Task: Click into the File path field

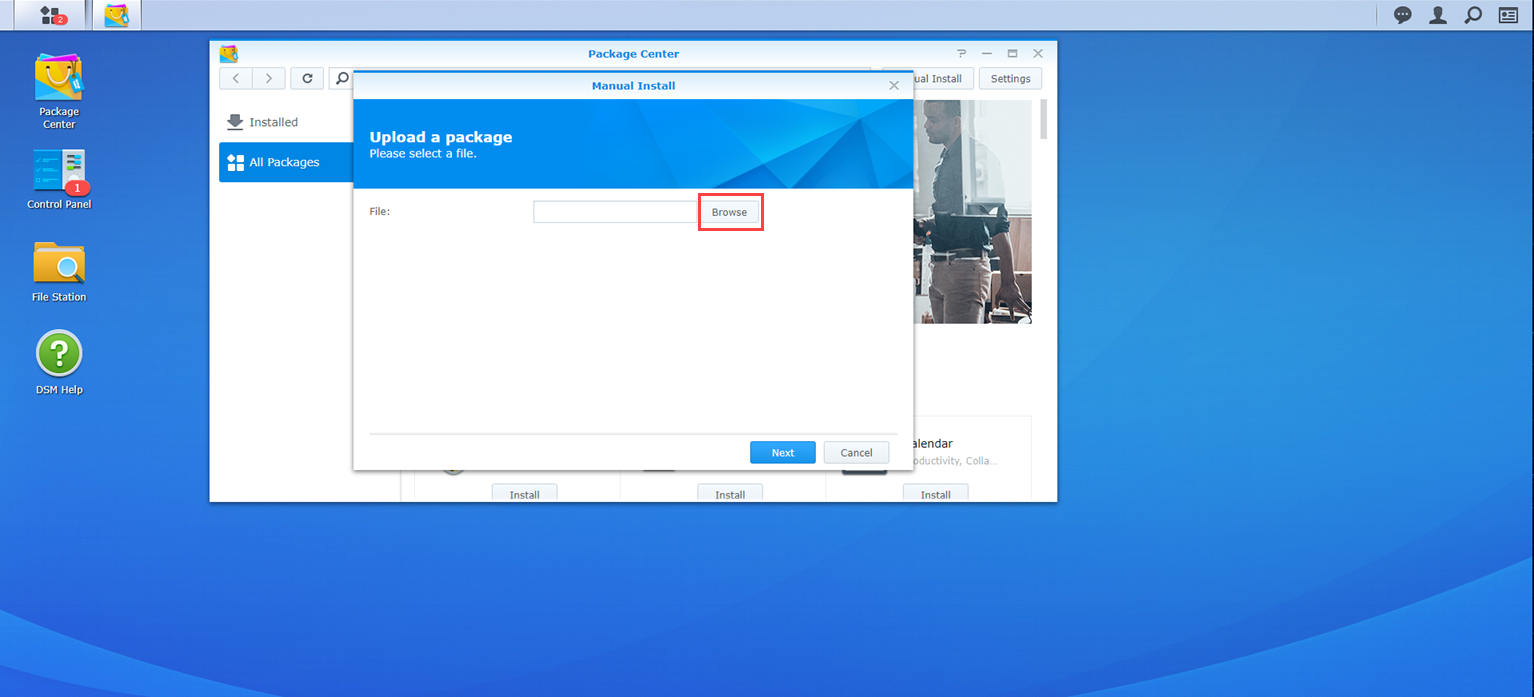Action: pyautogui.click(x=615, y=212)
